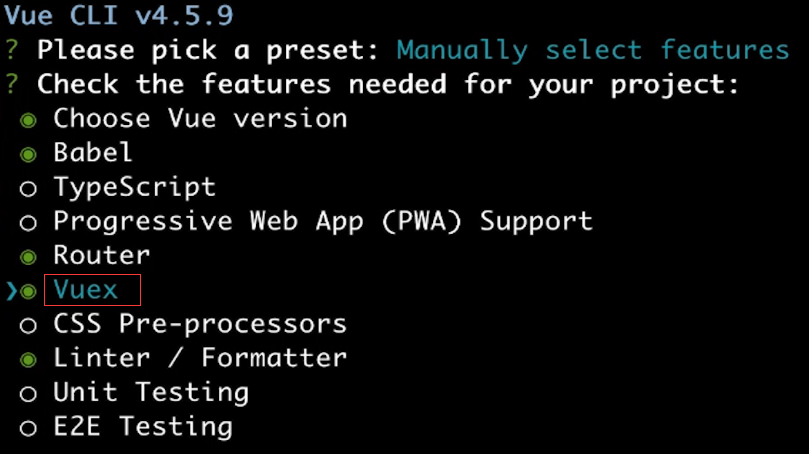Click Manually select features preset text
The image size is (809, 454).
[x=593, y=51]
